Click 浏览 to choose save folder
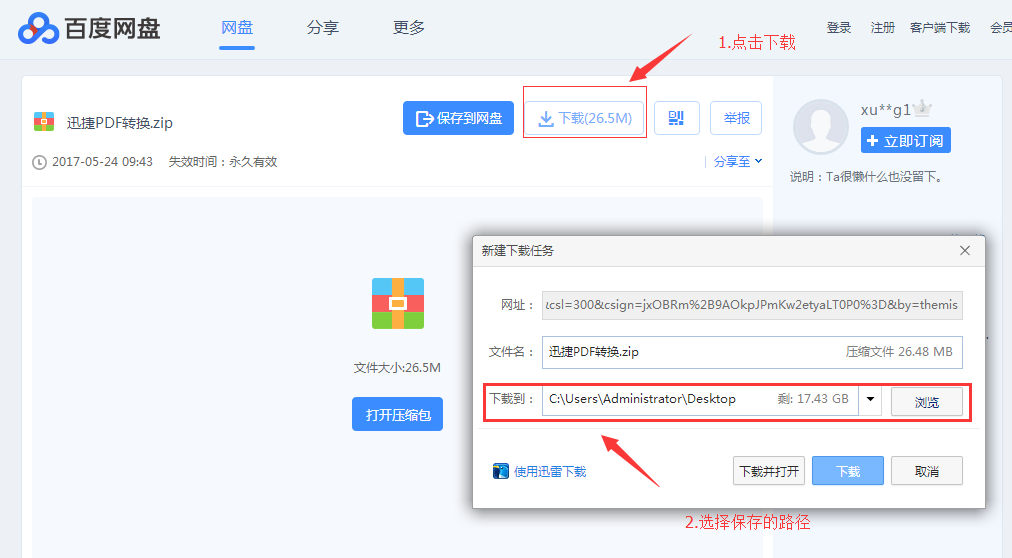 (926, 402)
